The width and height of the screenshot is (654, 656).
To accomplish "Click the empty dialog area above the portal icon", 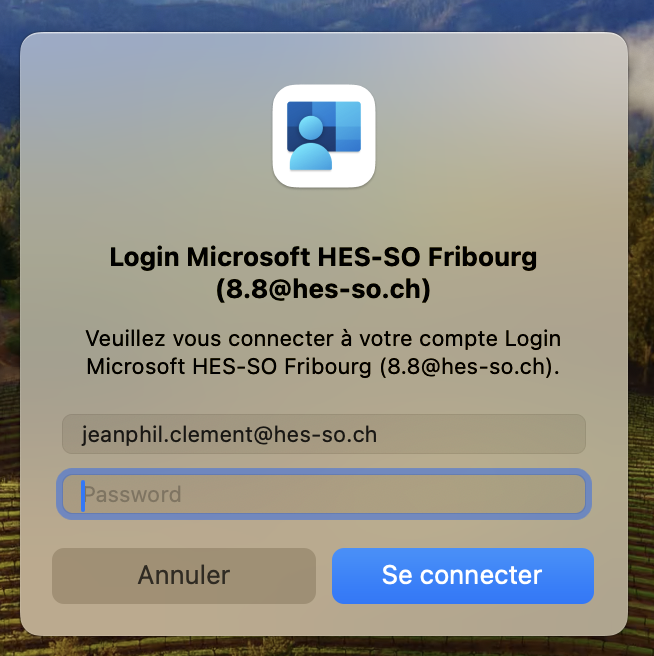I will click(324, 59).
